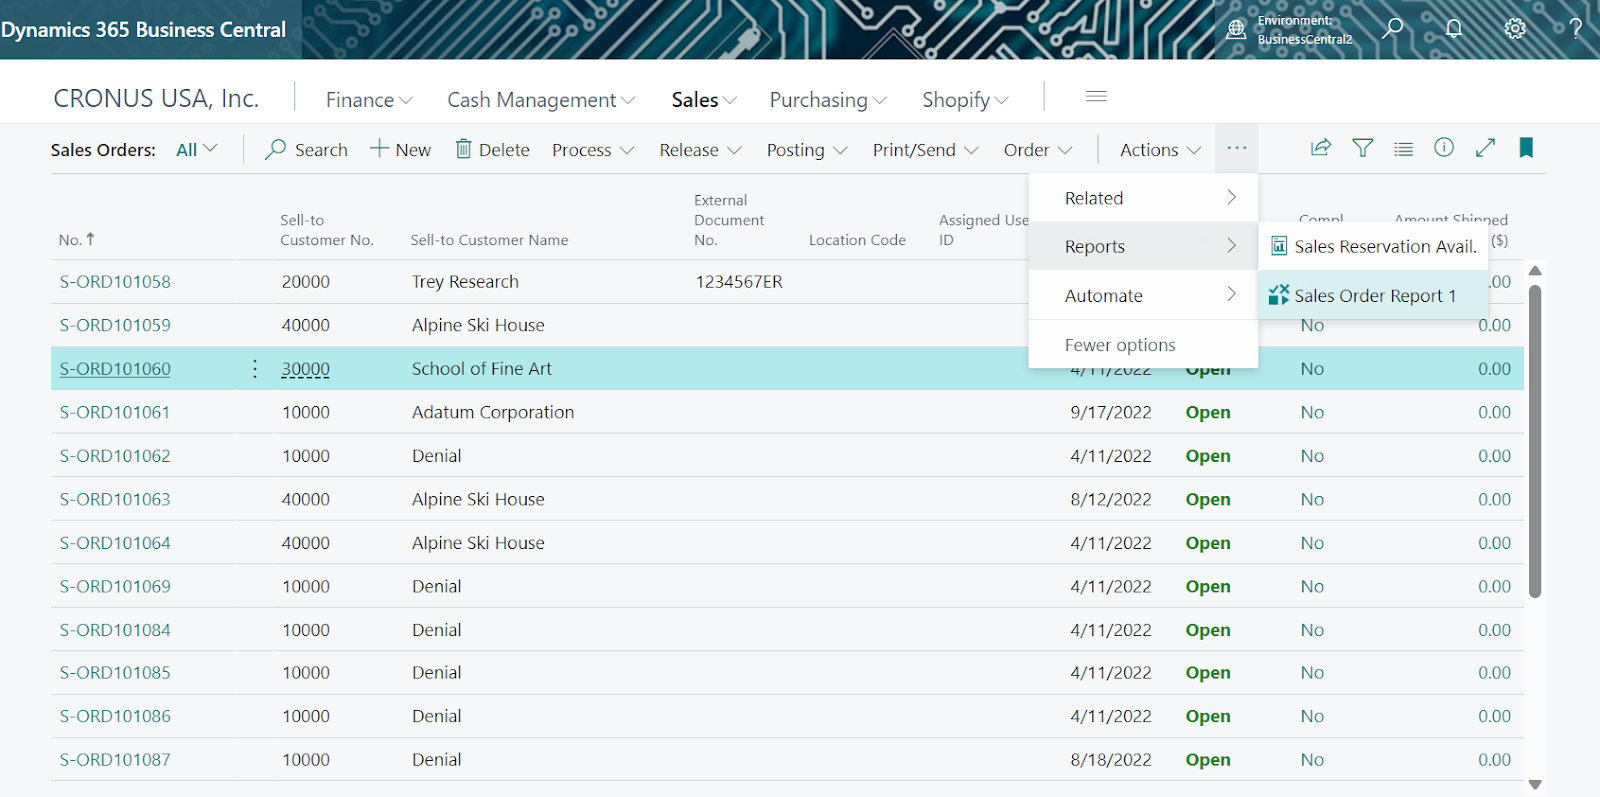Screen dimensions: 1600x797
Task: Click external document number 1234567ER
Action: [739, 282]
